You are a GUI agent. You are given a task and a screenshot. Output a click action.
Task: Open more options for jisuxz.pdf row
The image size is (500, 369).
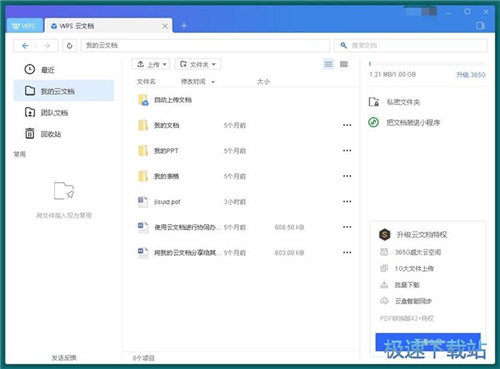tap(347, 202)
